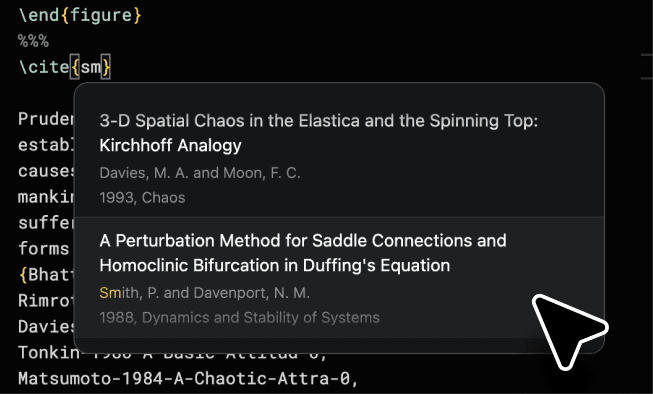The height and width of the screenshot is (394, 653).
Task: Click the partially visible third suggestion row
Action: 339,345
